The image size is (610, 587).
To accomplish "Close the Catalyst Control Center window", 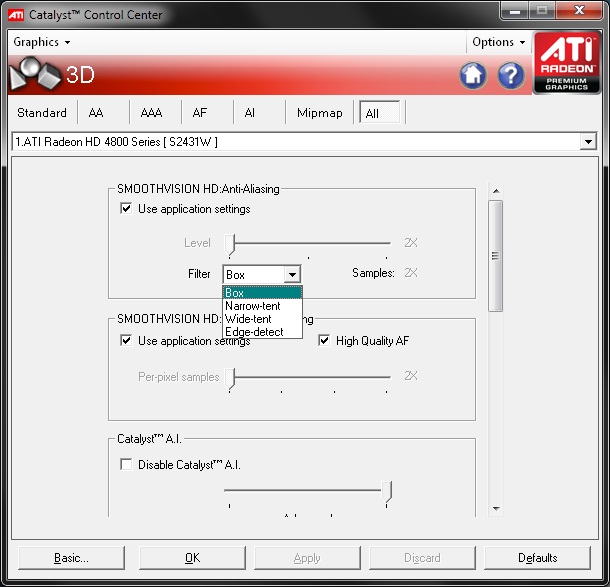I will (x=580, y=11).
